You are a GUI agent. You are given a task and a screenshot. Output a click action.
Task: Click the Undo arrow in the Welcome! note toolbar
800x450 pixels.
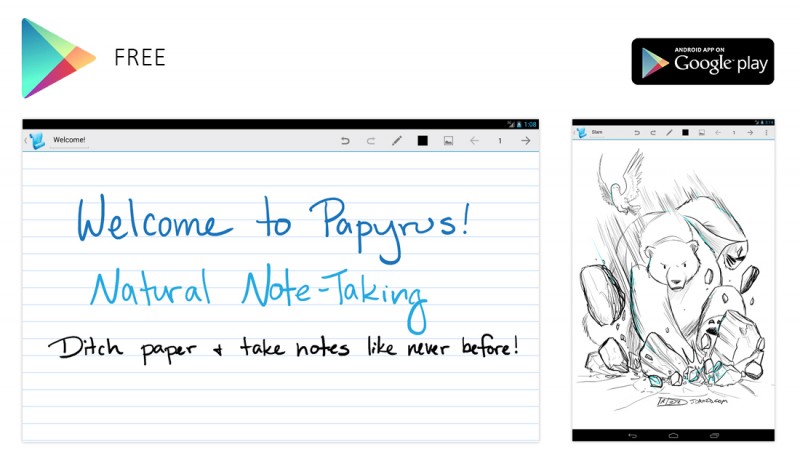(x=345, y=141)
